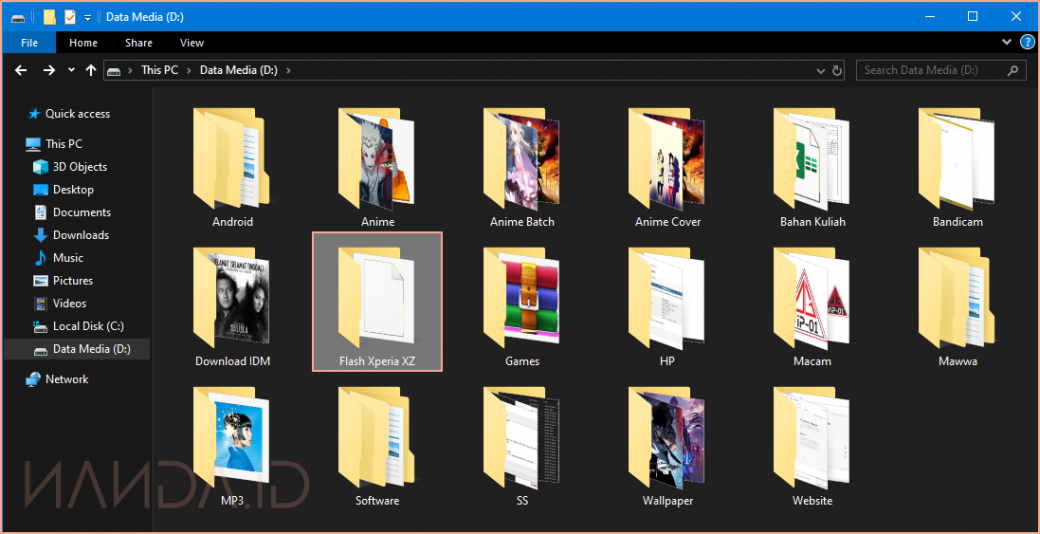This screenshot has width=1040, height=534.
Task: Open the File menu
Action: click(29, 43)
